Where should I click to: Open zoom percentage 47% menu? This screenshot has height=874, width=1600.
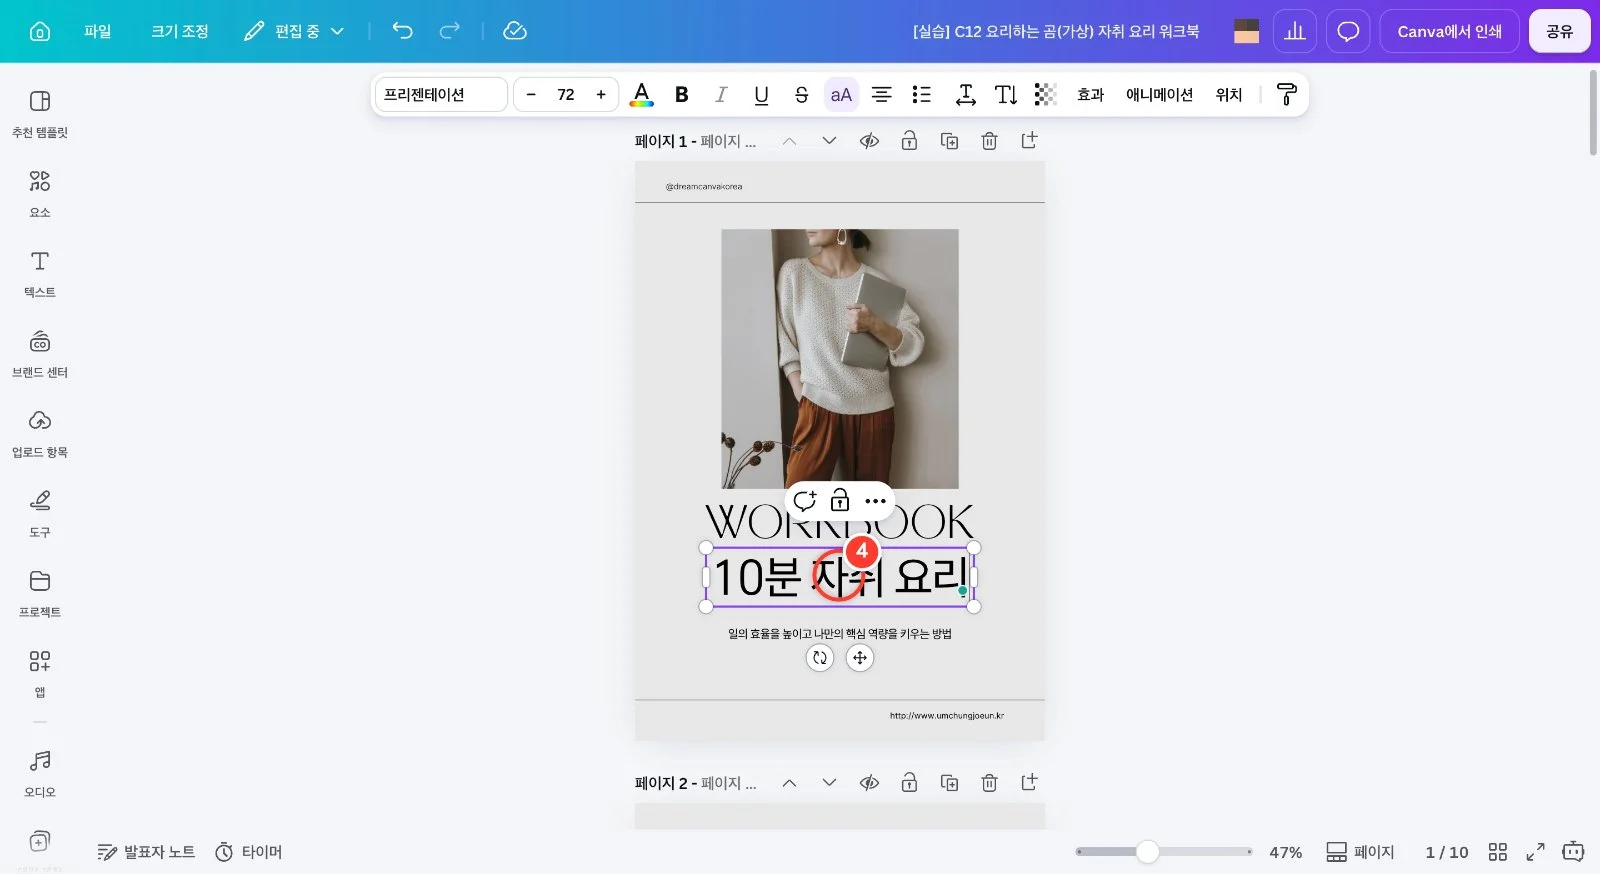(x=1285, y=852)
